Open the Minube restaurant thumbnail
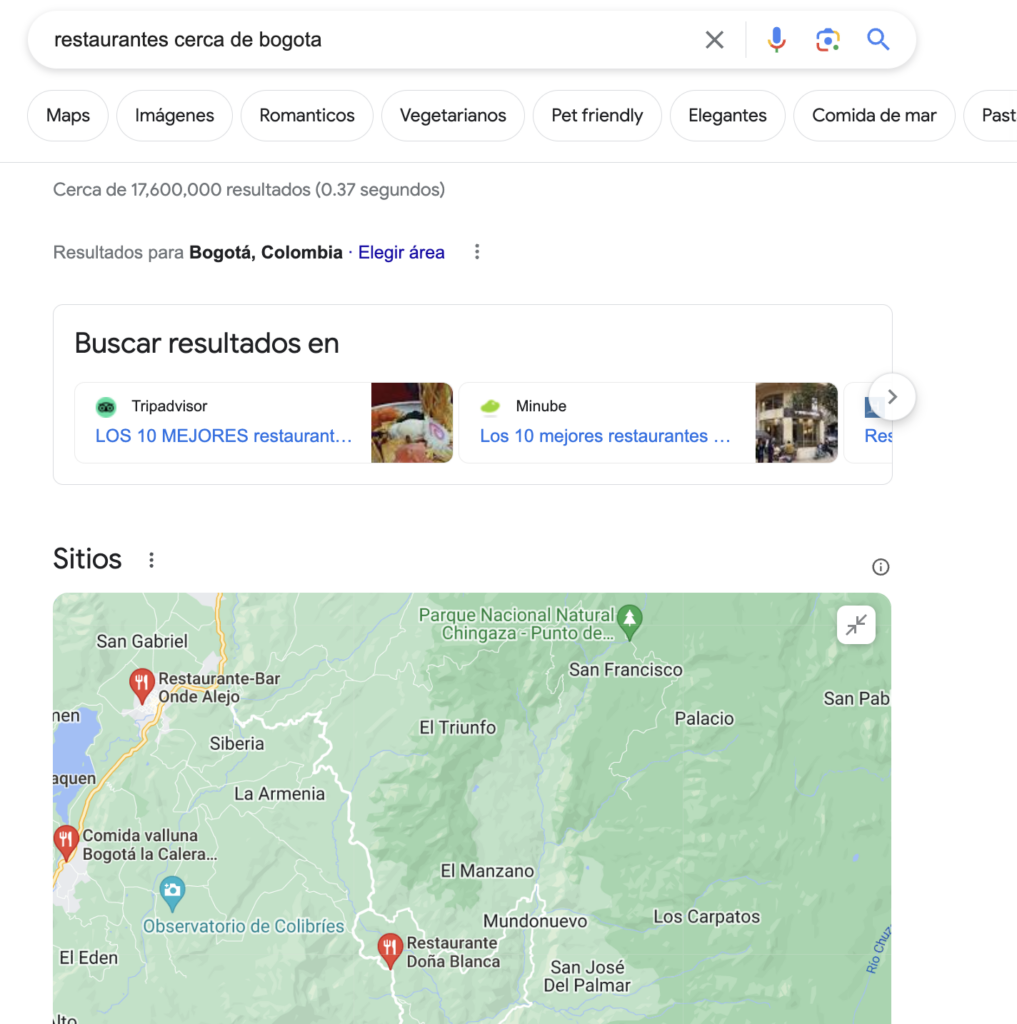1017x1024 pixels. pos(796,423)
